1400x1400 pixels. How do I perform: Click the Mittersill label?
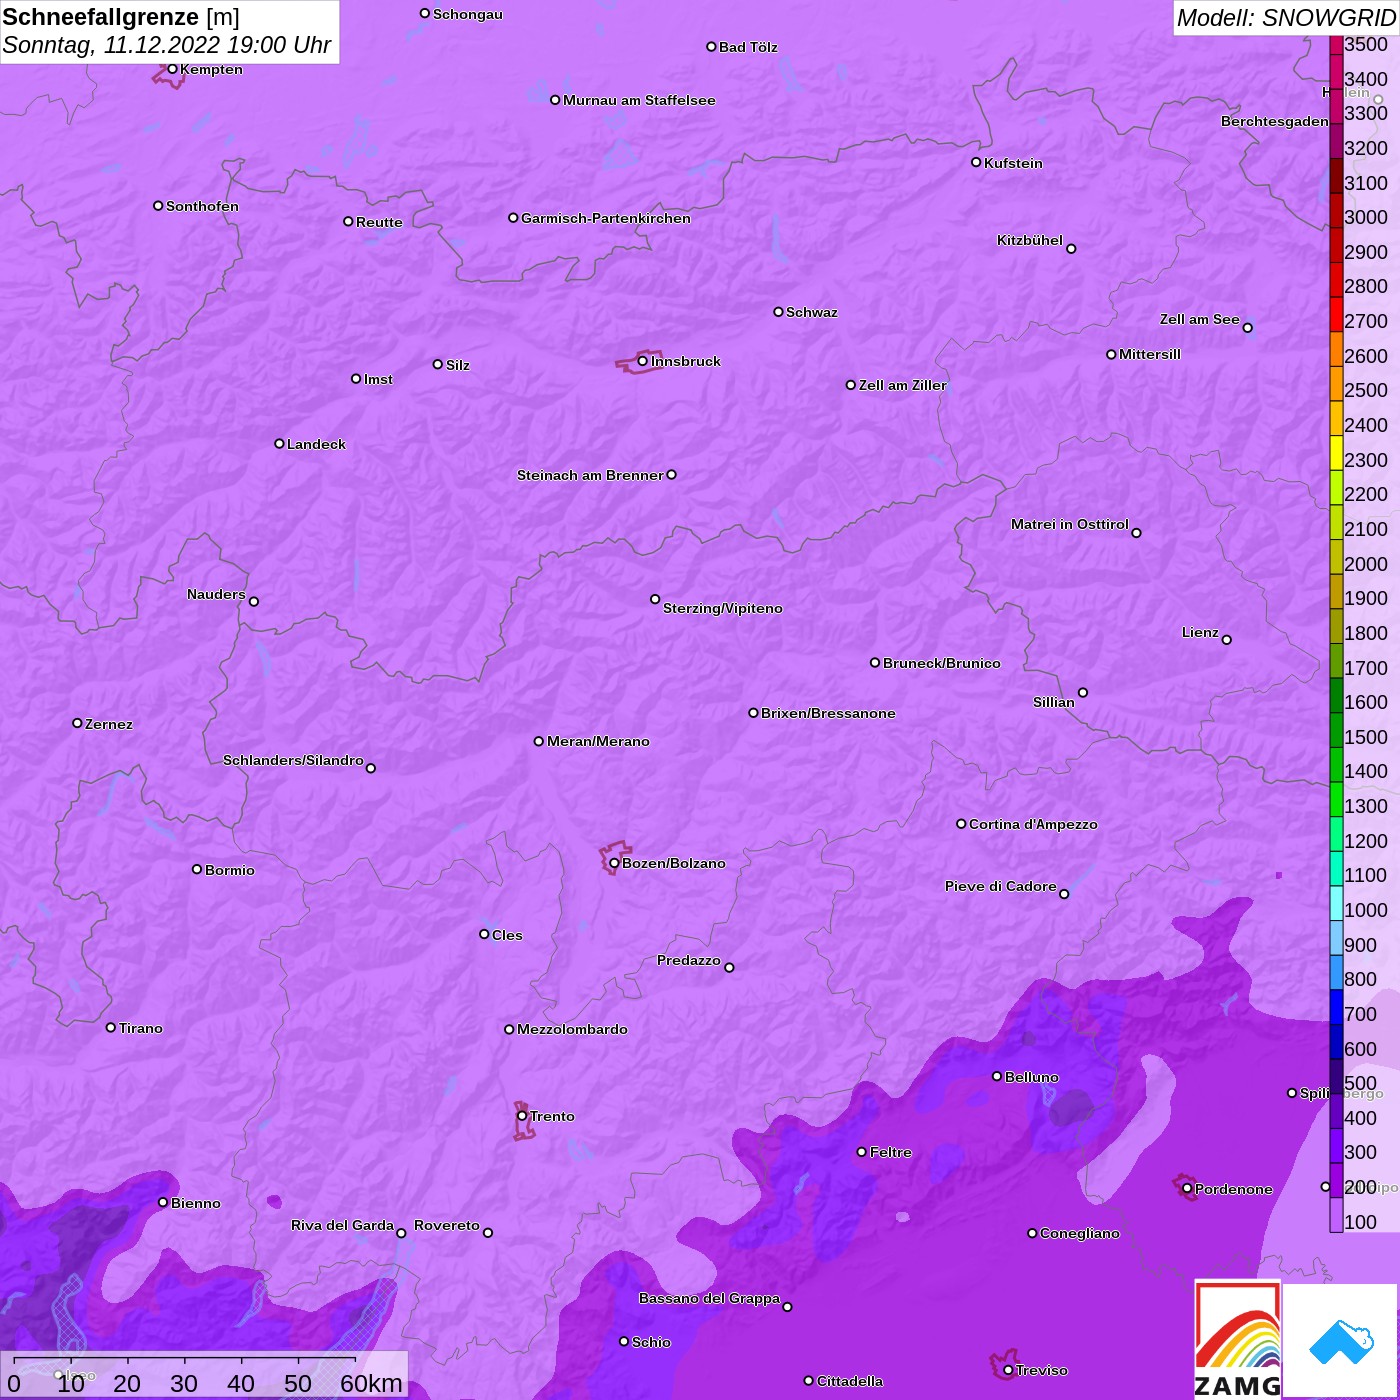1150,354
